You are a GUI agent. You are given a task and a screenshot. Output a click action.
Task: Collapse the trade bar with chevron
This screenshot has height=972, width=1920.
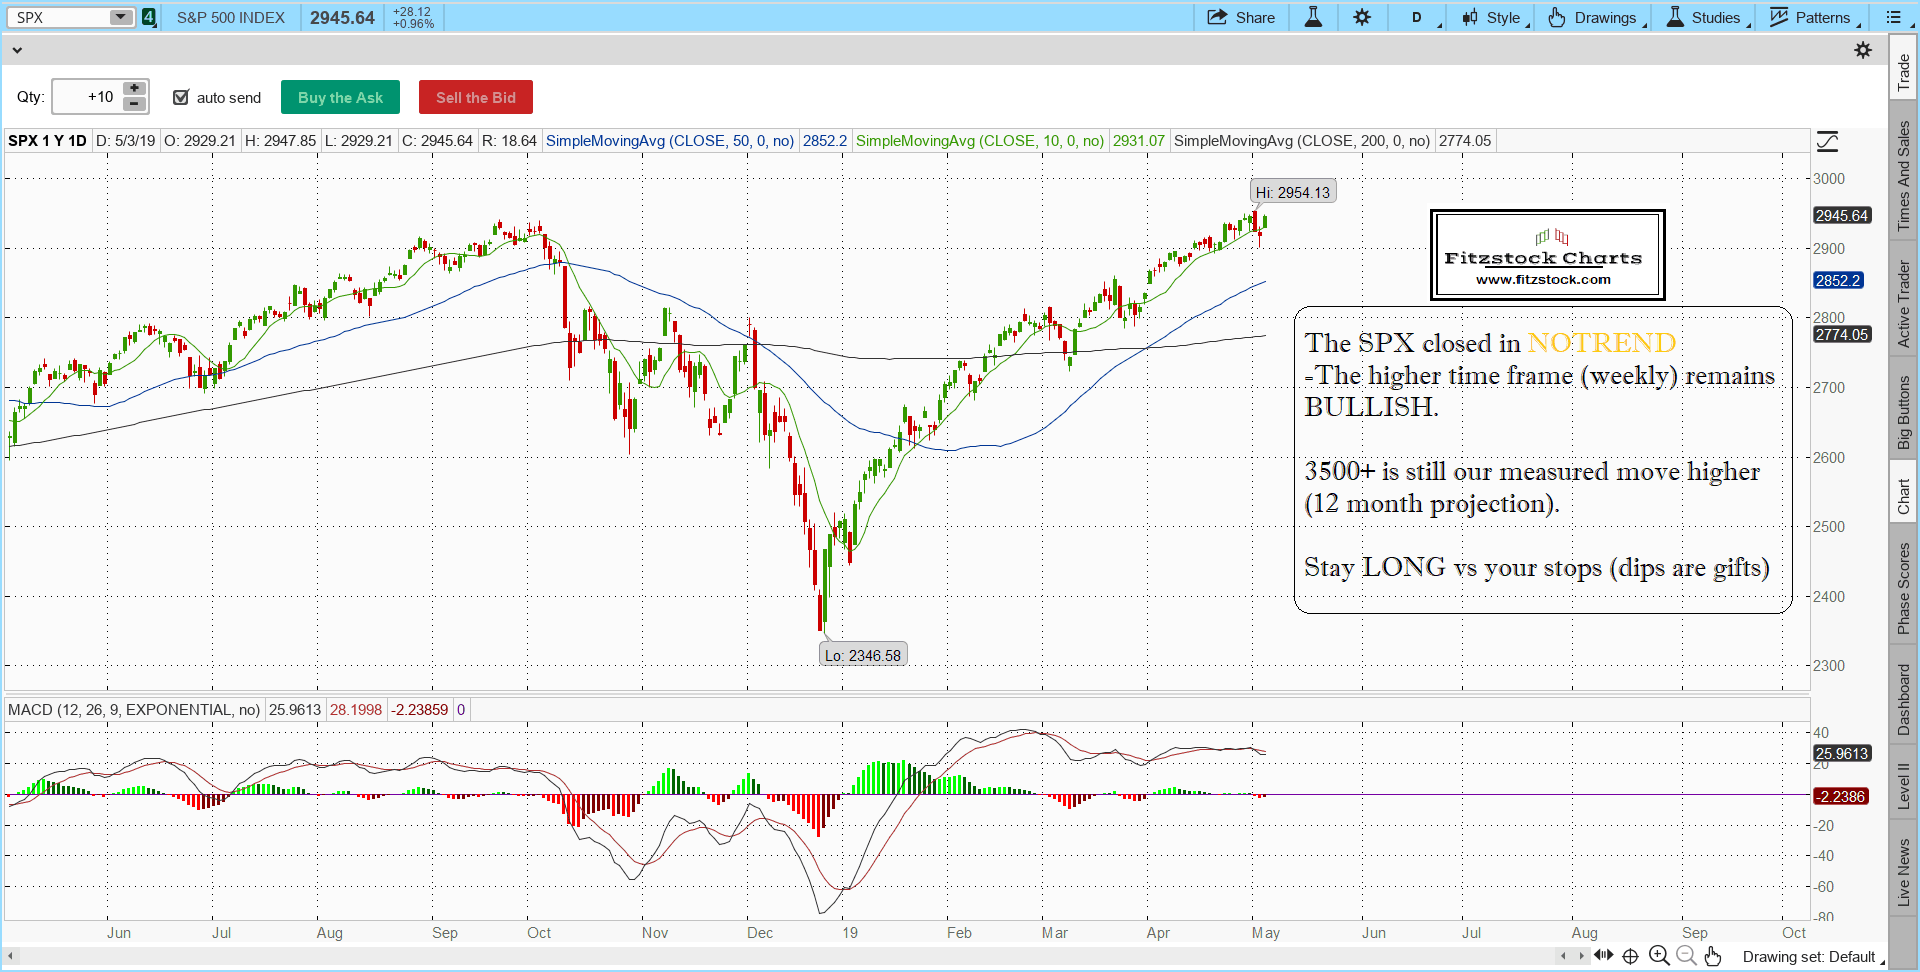point(17,50)
